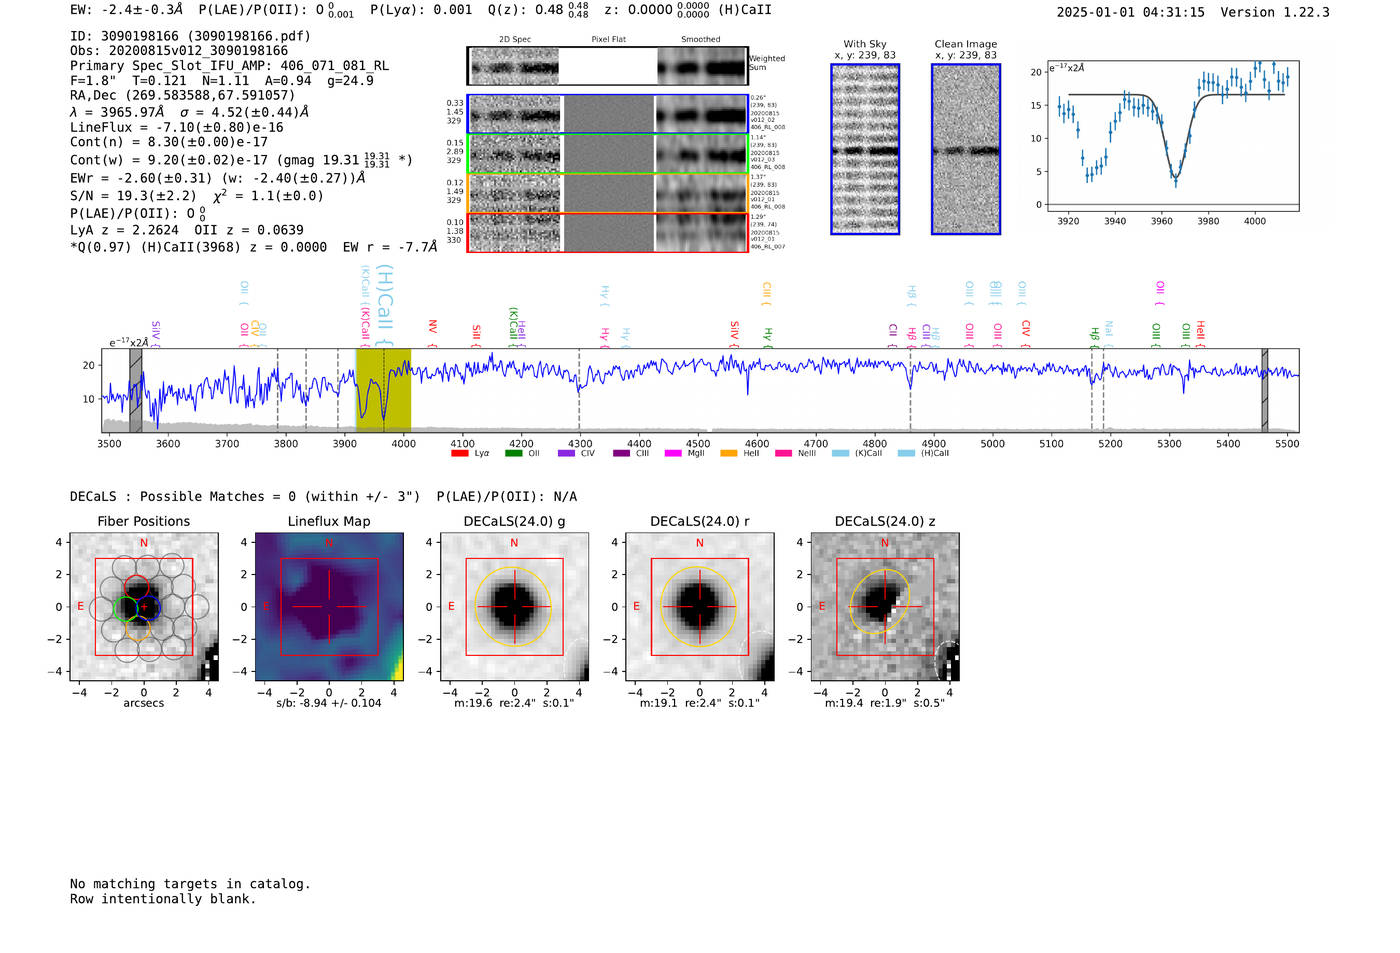Select the blue-bordered 2D spectrum fiber row
This screenshot has height=953, width=1400.
[x=608, y=114]
